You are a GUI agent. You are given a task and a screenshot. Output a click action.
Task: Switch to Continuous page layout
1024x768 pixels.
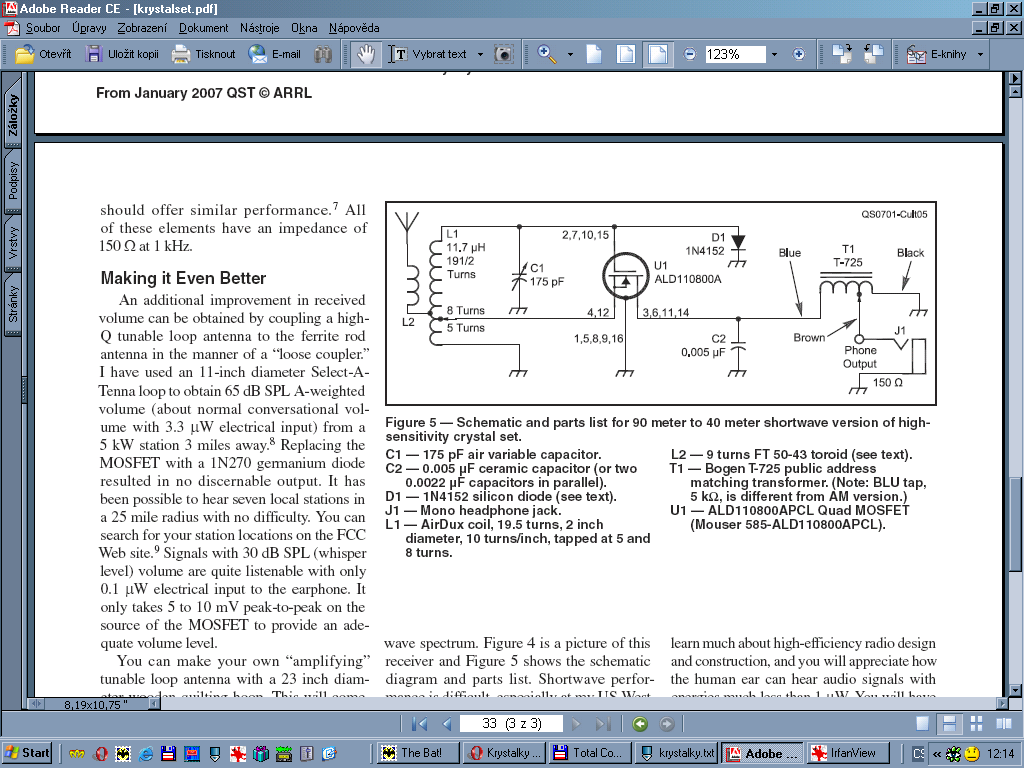[950, 724]
